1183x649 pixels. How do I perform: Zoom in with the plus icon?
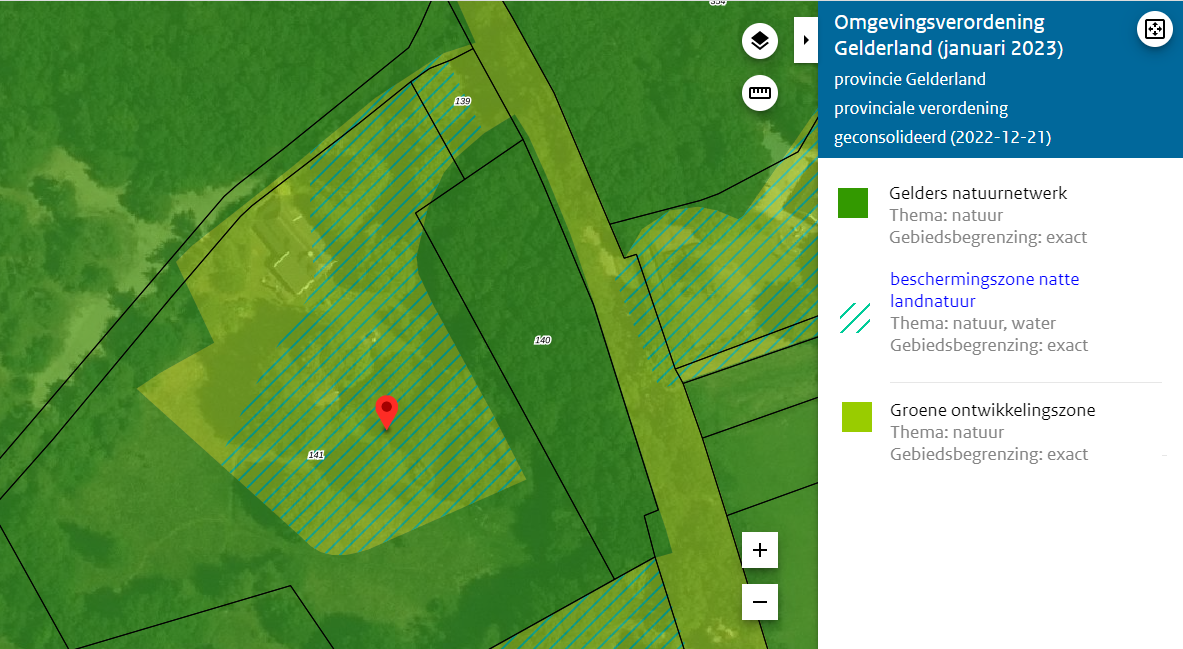759,549
